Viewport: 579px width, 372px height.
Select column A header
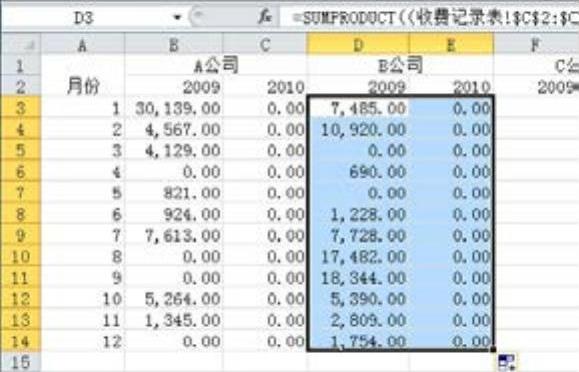(83, 45)
